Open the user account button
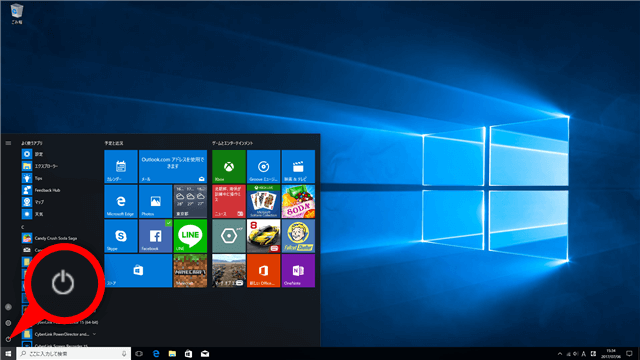Image resolution: width=640 pixels, height=360 pixels. pyautogui.click(x=8, y=307)
